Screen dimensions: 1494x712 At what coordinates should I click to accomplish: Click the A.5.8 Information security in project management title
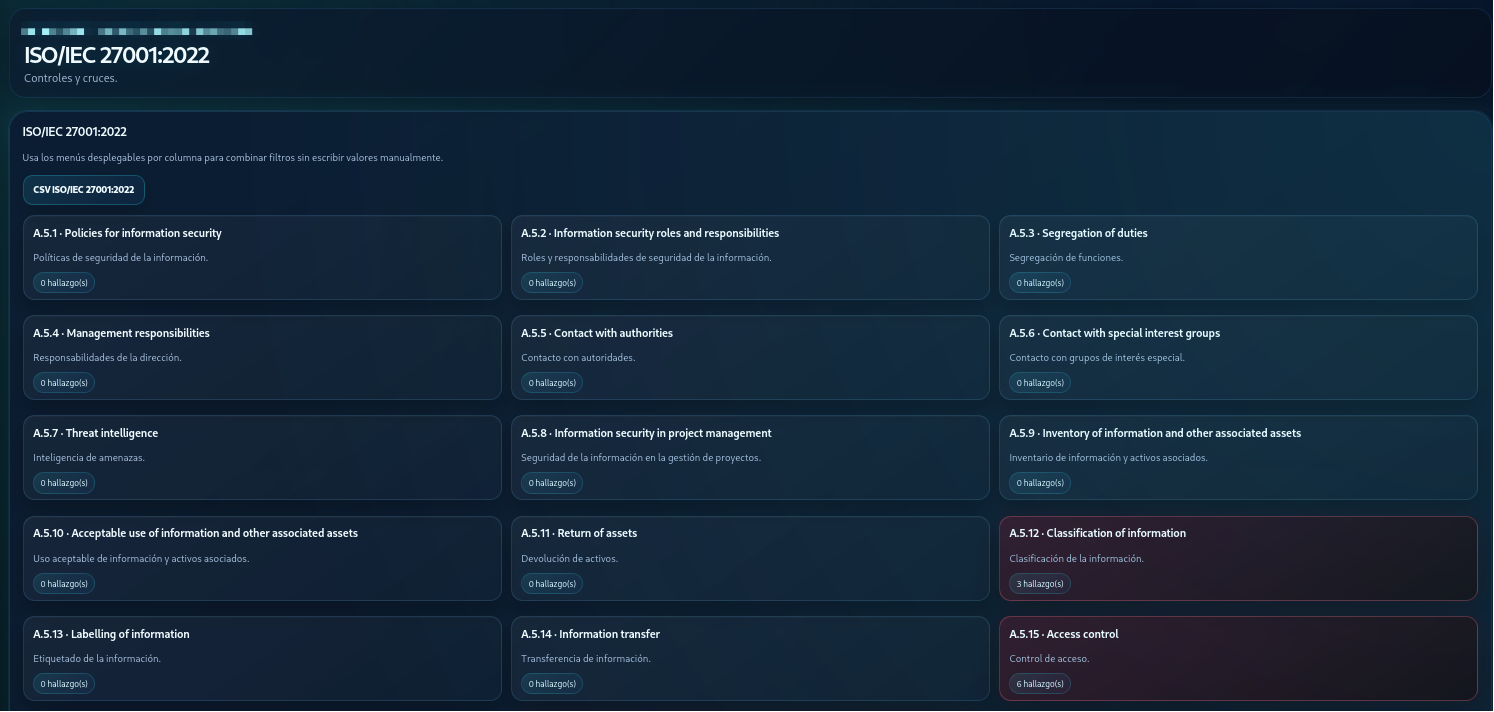coord(646,433)
